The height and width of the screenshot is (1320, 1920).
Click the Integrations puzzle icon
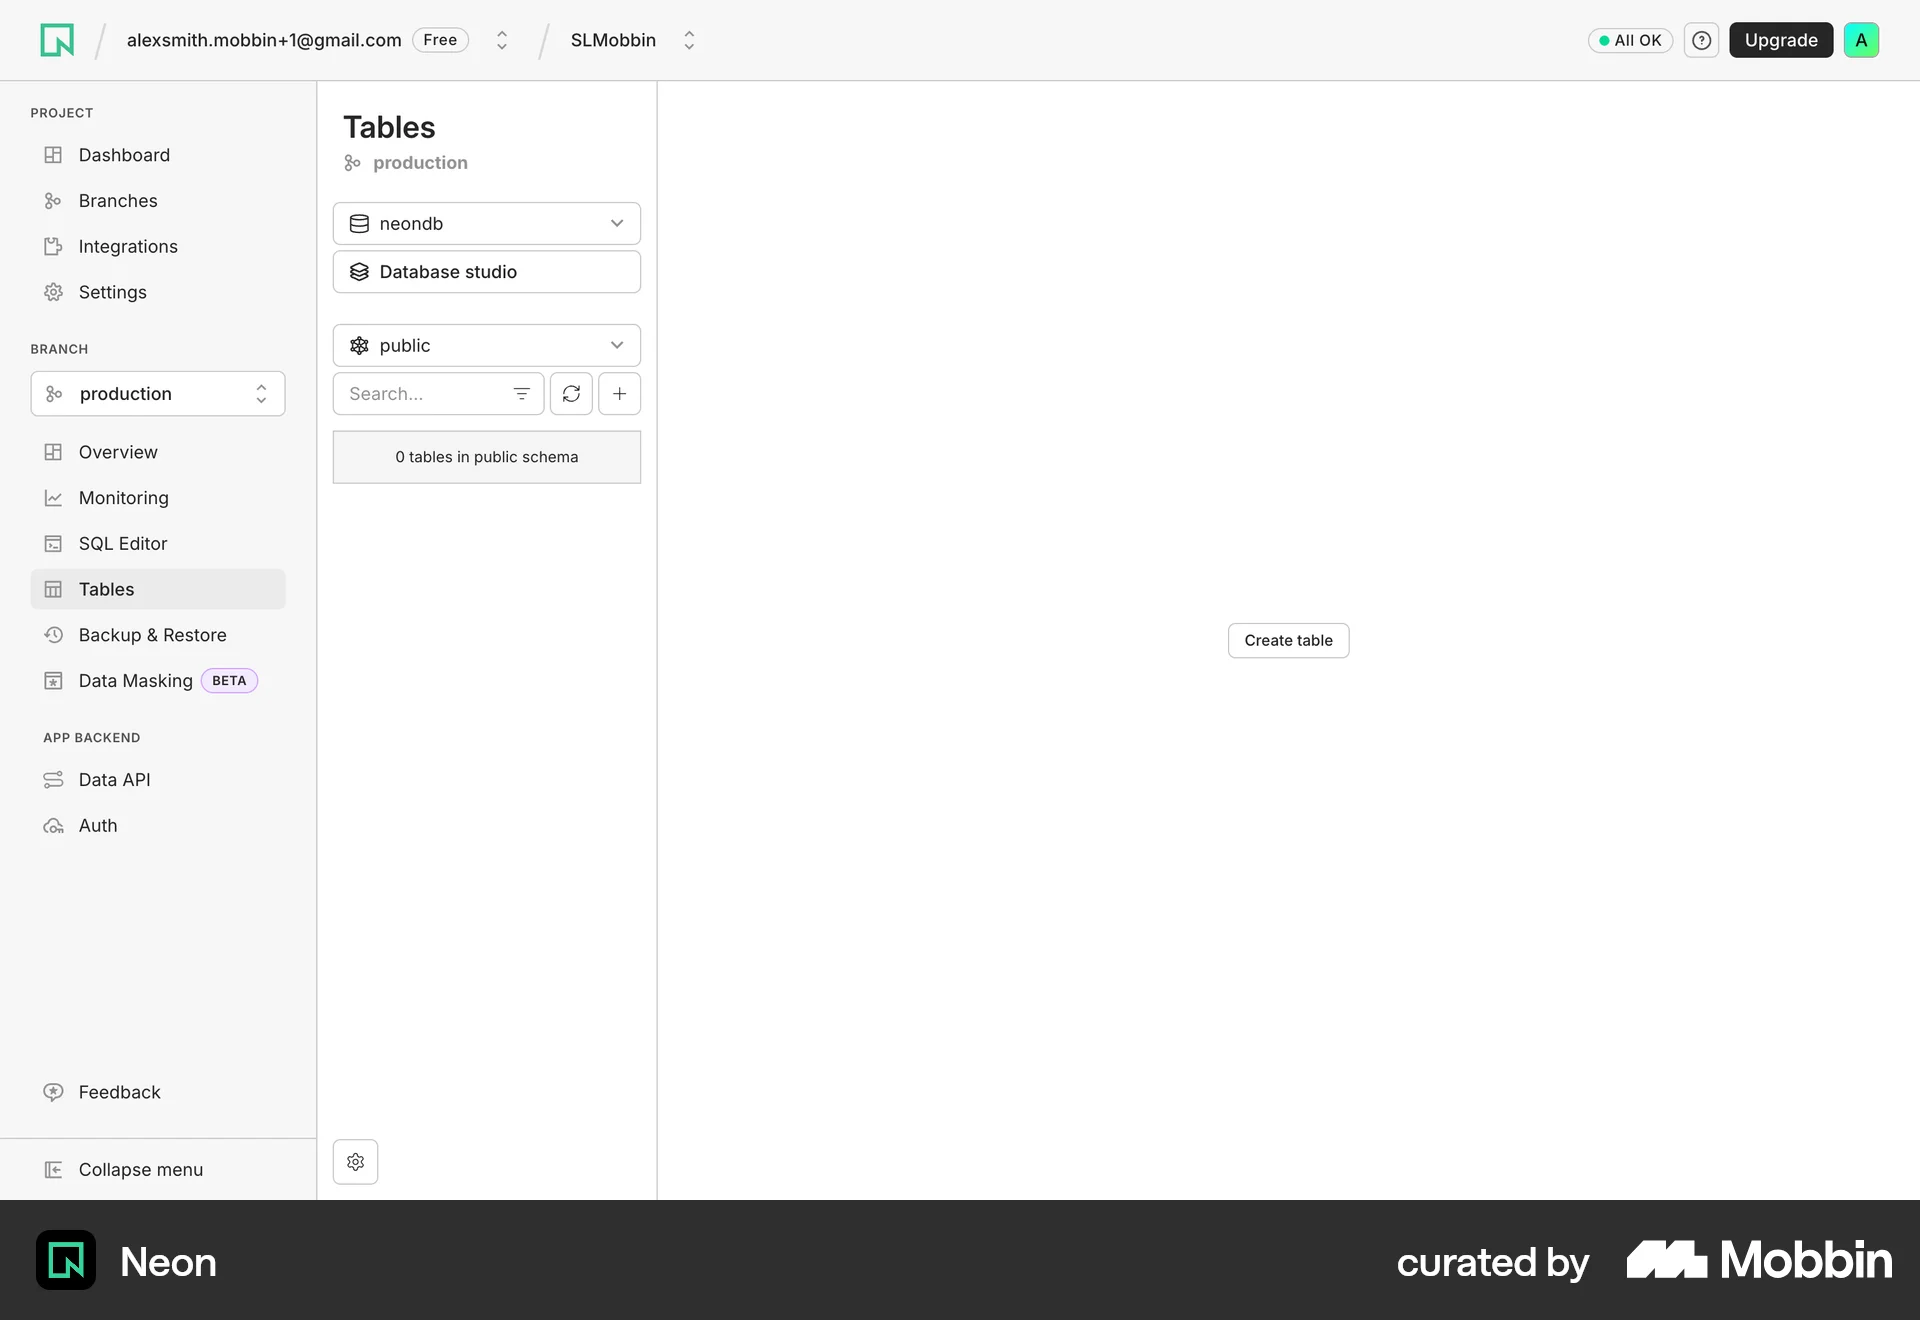(53, 247)
